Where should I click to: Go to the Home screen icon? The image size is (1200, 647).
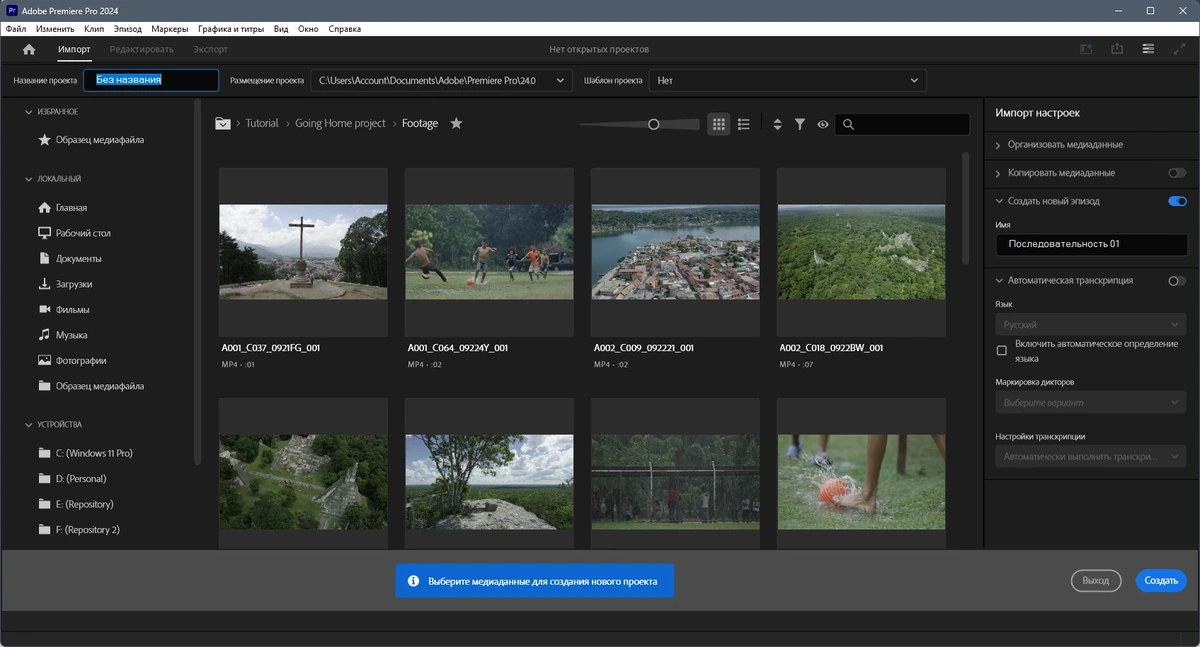pos(28,49)
